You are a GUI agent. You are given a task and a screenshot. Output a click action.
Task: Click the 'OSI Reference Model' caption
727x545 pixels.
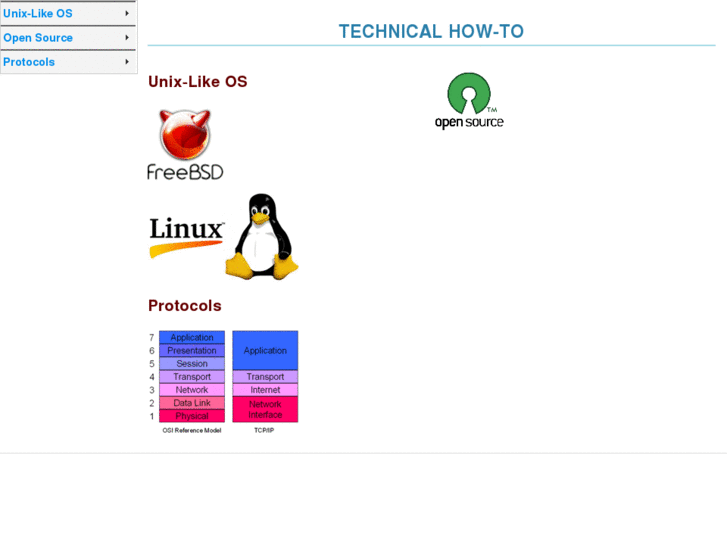[191, 430]
